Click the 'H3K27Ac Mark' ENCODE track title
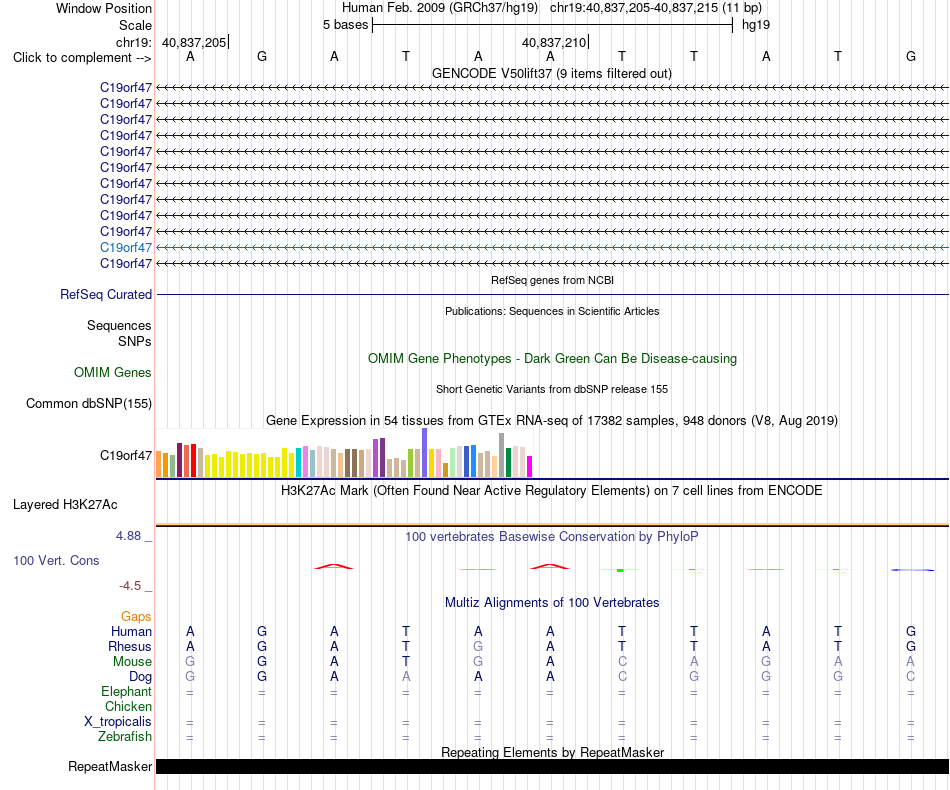950x790 pixels. coord(552,491)
